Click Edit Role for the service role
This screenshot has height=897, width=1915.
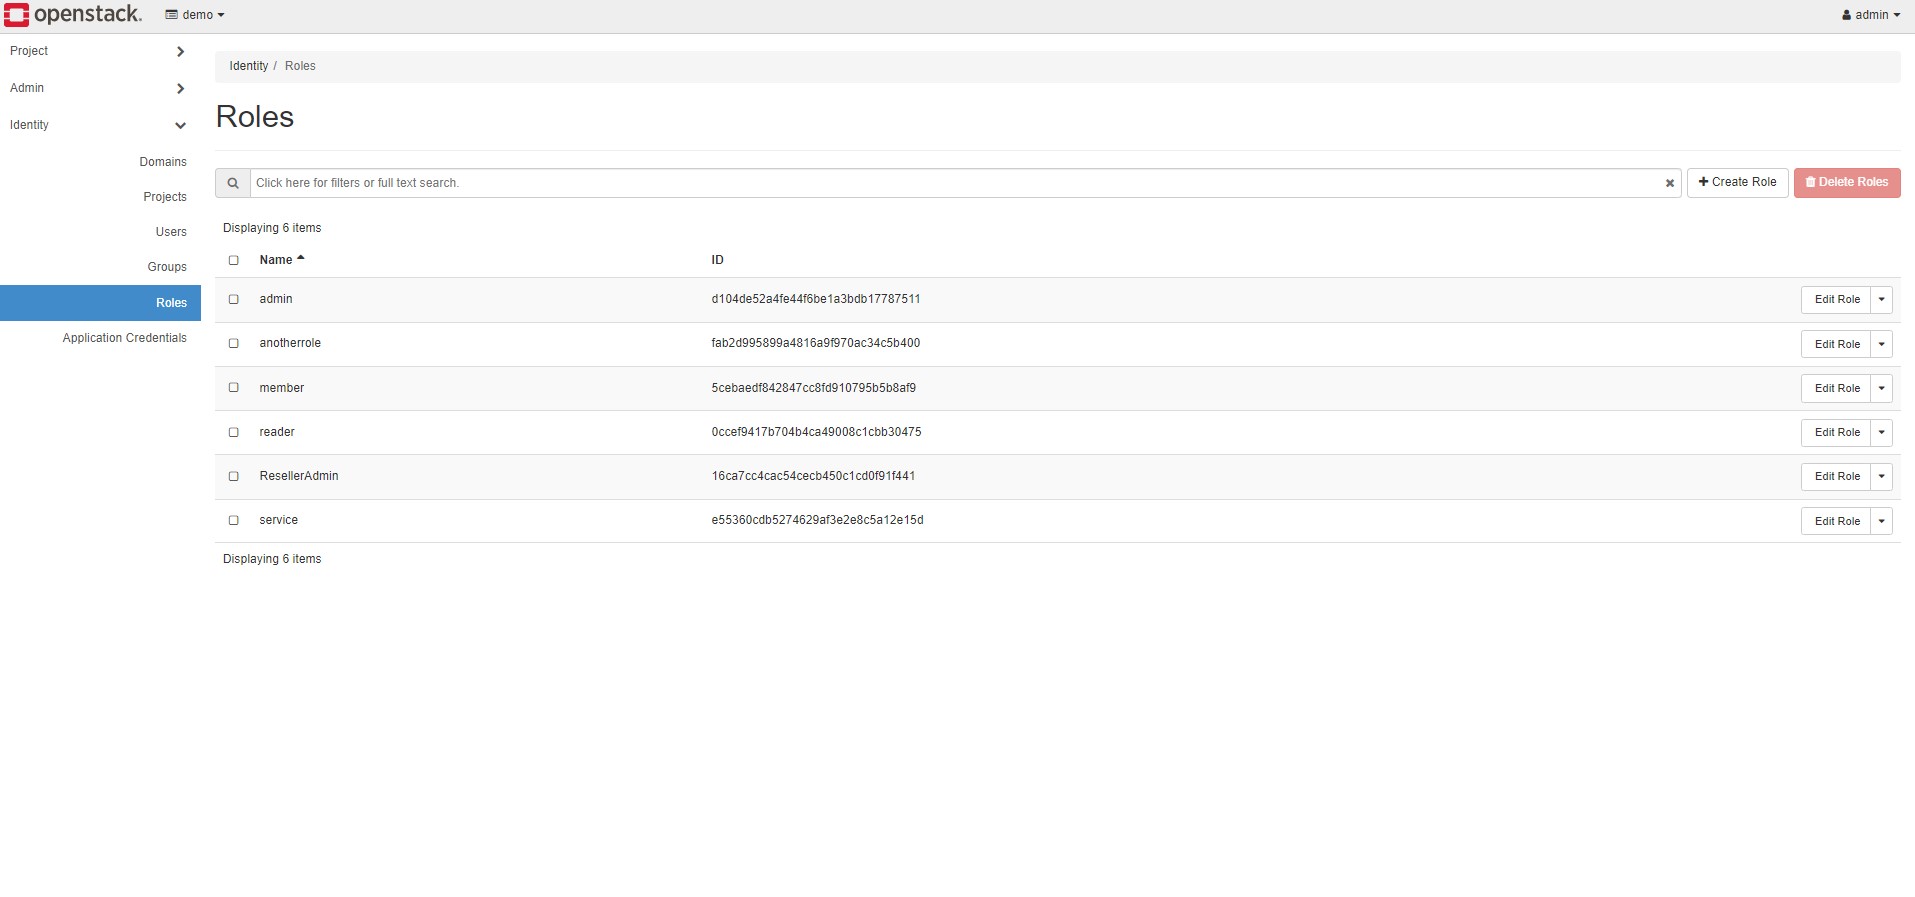(x=1836, y=521)
